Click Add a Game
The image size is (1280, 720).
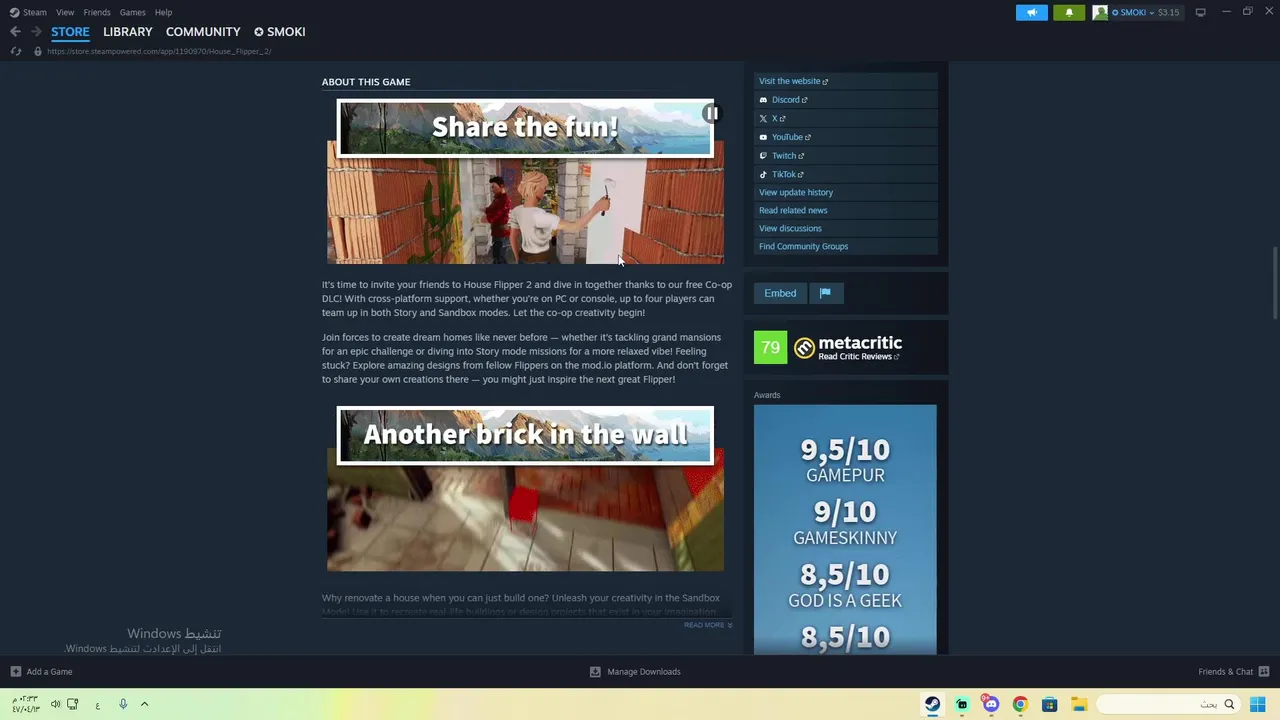41,672
